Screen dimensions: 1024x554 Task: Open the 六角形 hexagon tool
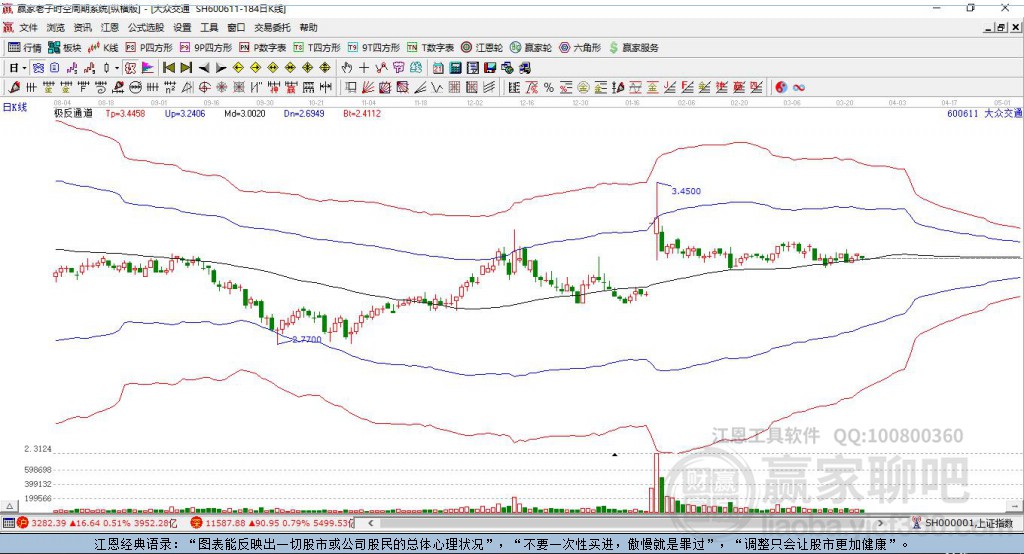click(580, 48)
